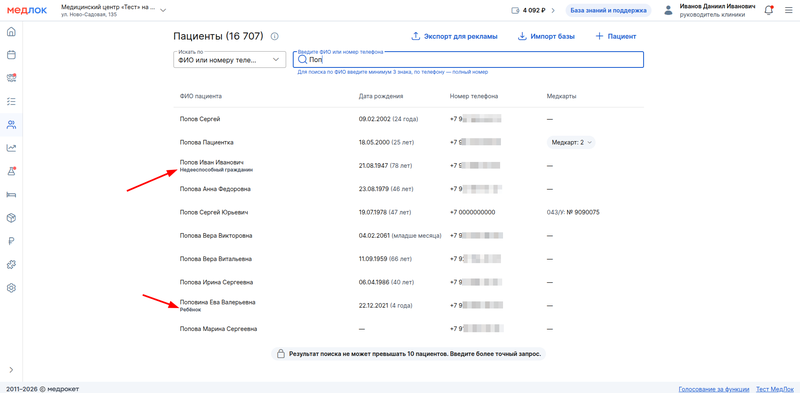Click birth date 21.08.1947

(x=374, y=165)
